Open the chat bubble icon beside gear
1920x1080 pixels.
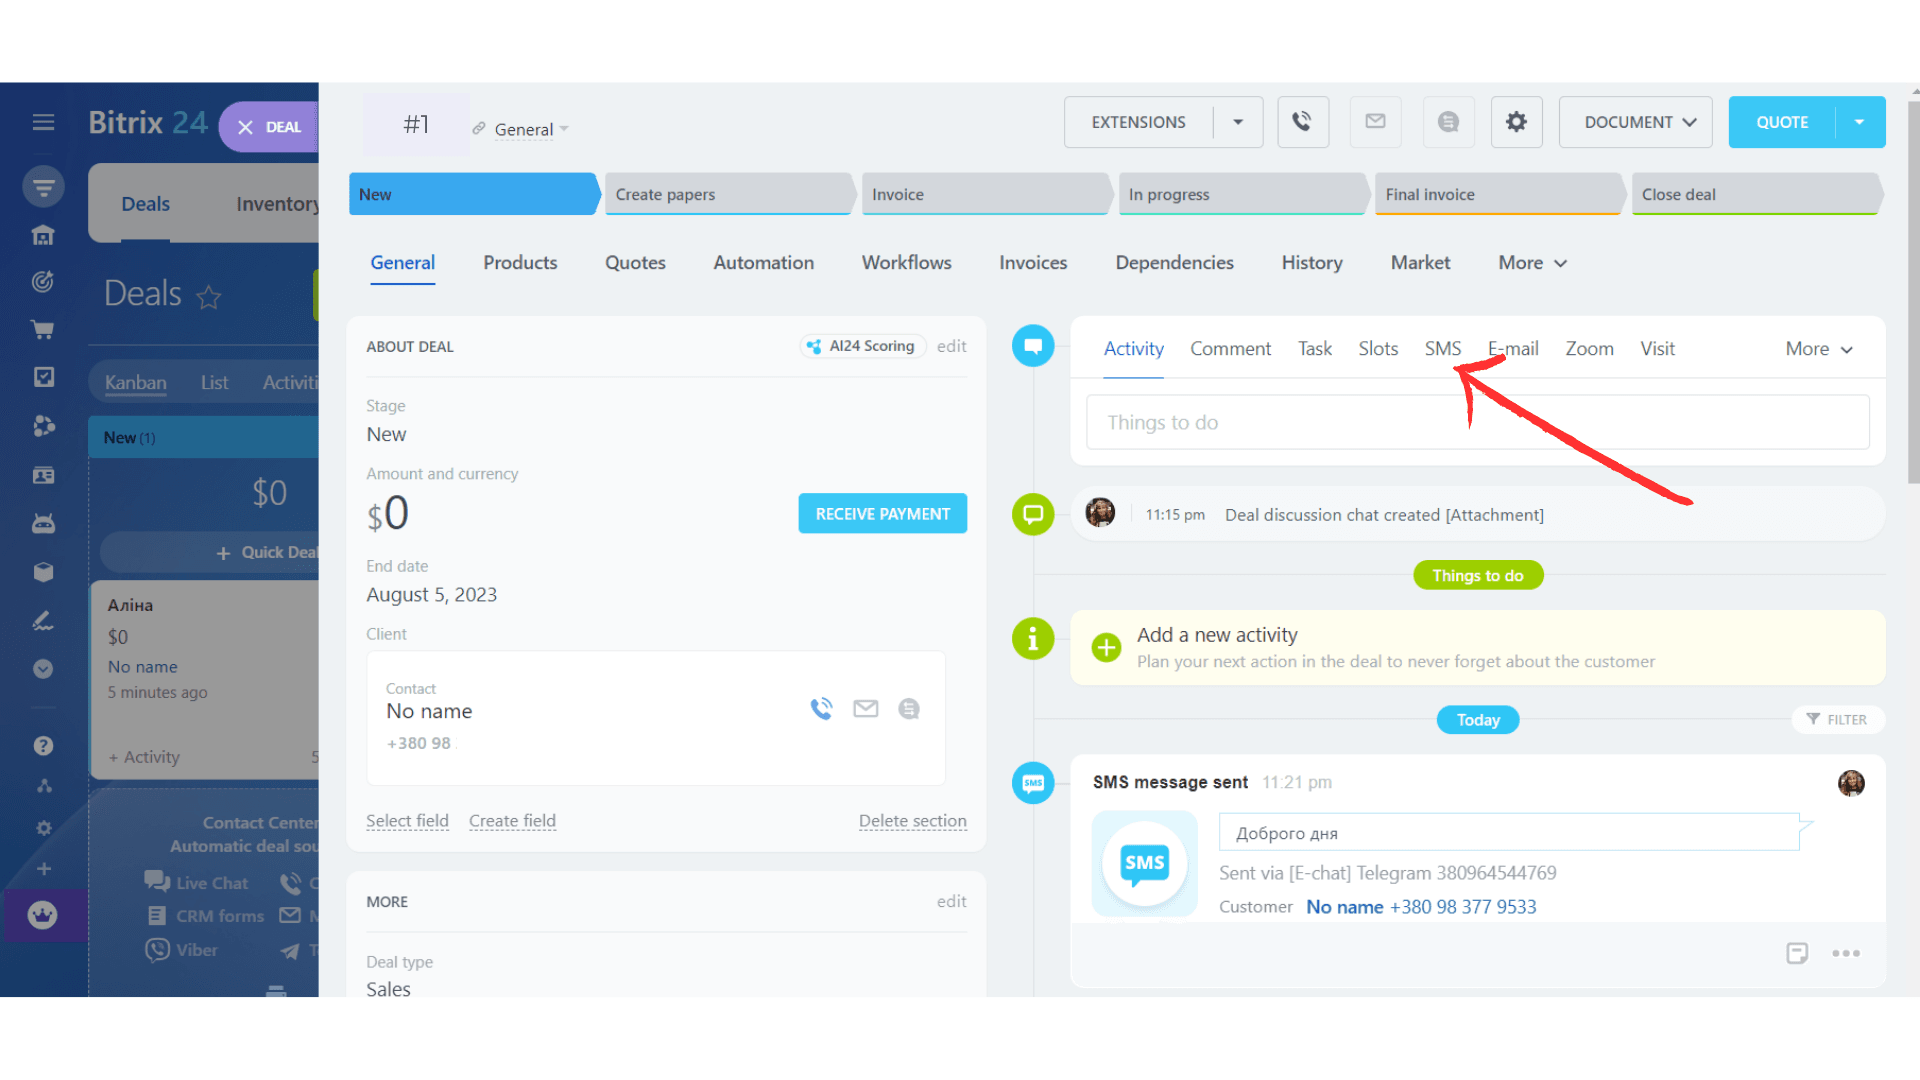(x=1448, y=122)
